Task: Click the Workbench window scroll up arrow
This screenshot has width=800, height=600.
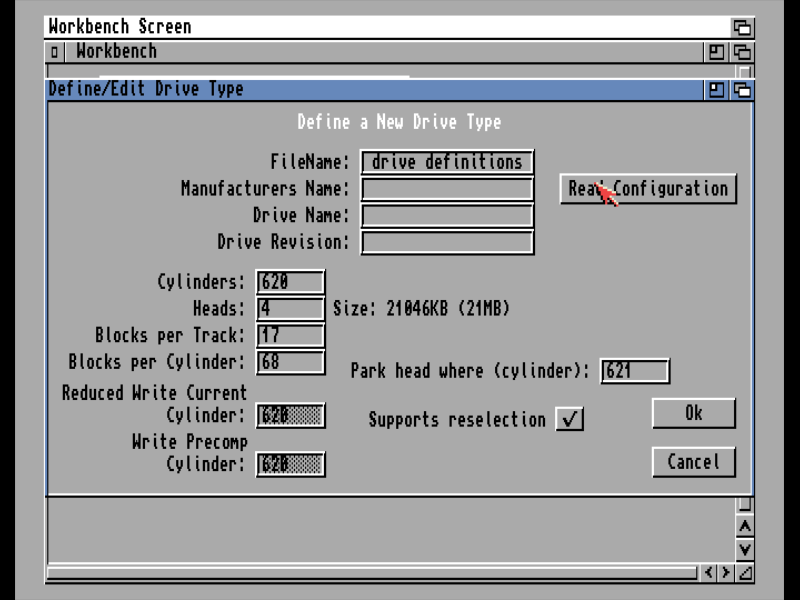Action: click(x=744, y=527)
